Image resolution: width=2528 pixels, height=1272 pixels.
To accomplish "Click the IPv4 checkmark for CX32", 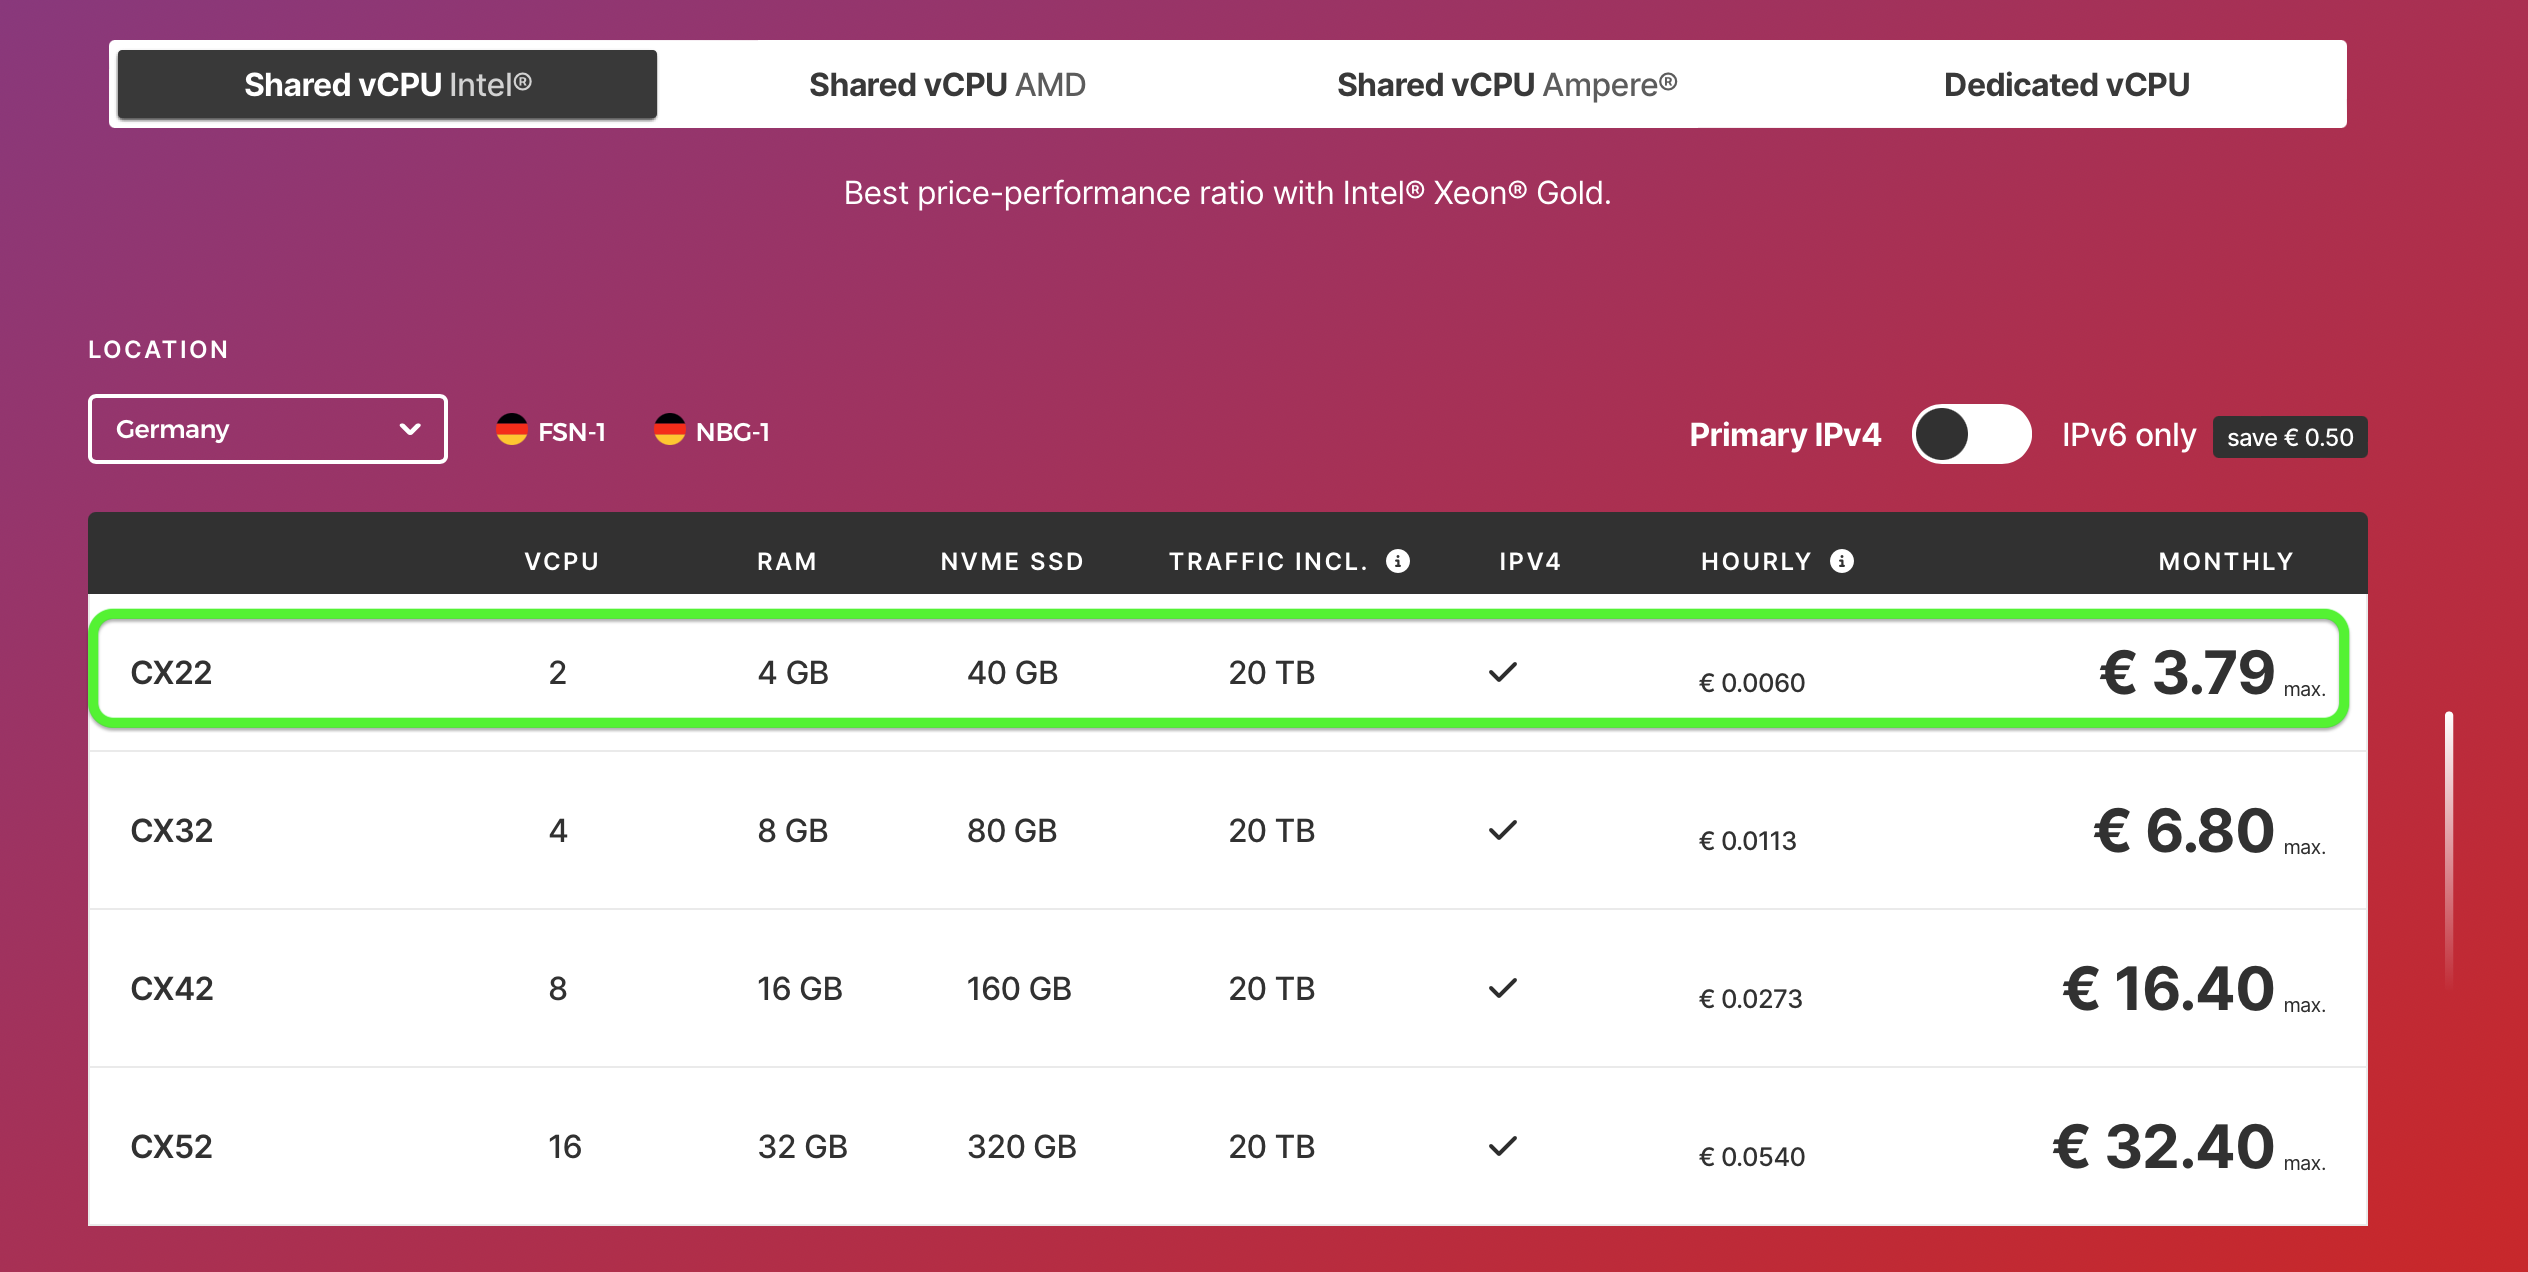I will pos(1502,831).
